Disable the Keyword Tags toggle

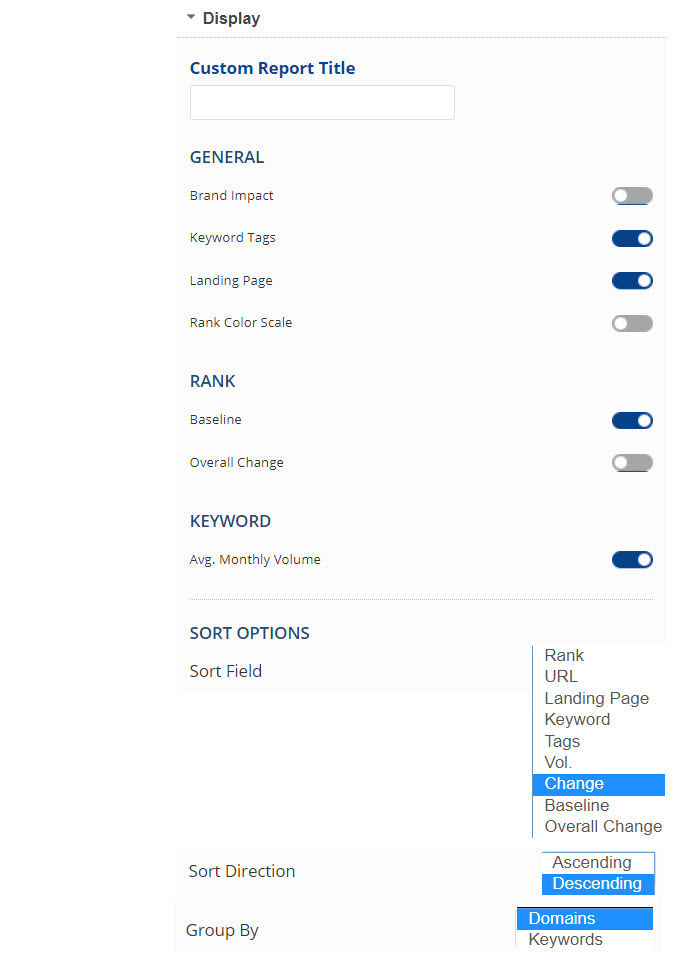tap(632, 238)
